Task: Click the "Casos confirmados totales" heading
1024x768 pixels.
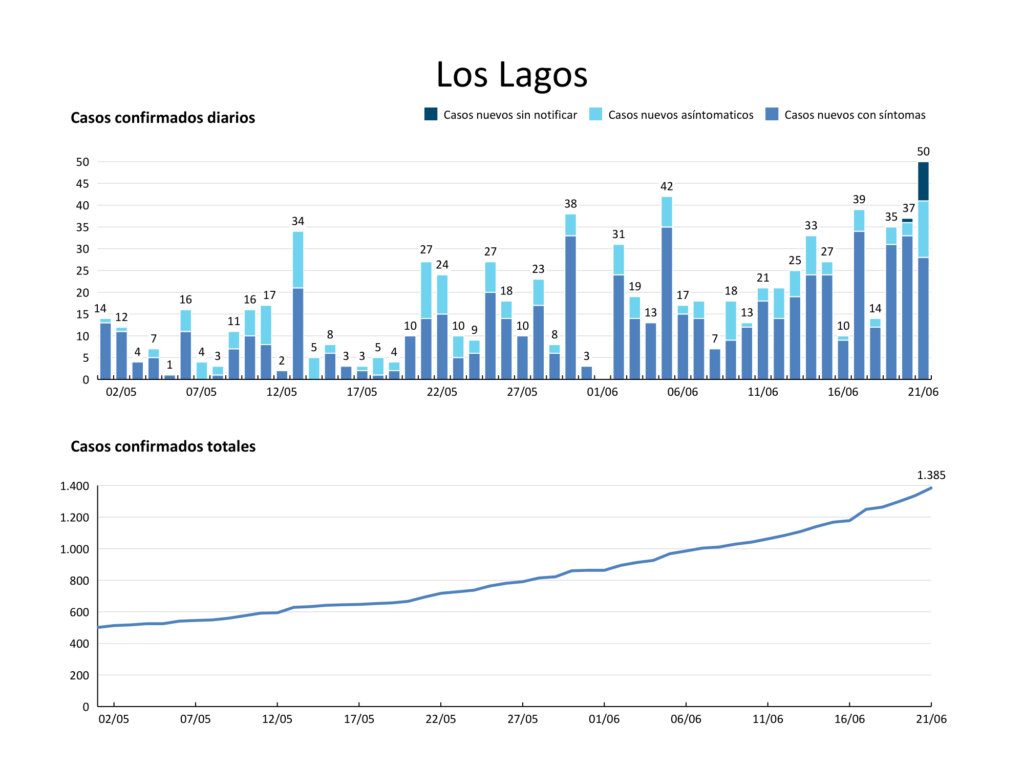Action: point(162,447)
